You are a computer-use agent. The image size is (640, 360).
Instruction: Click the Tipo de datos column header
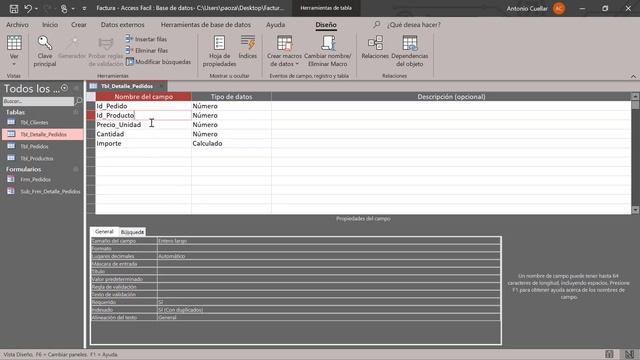[231, 97]
